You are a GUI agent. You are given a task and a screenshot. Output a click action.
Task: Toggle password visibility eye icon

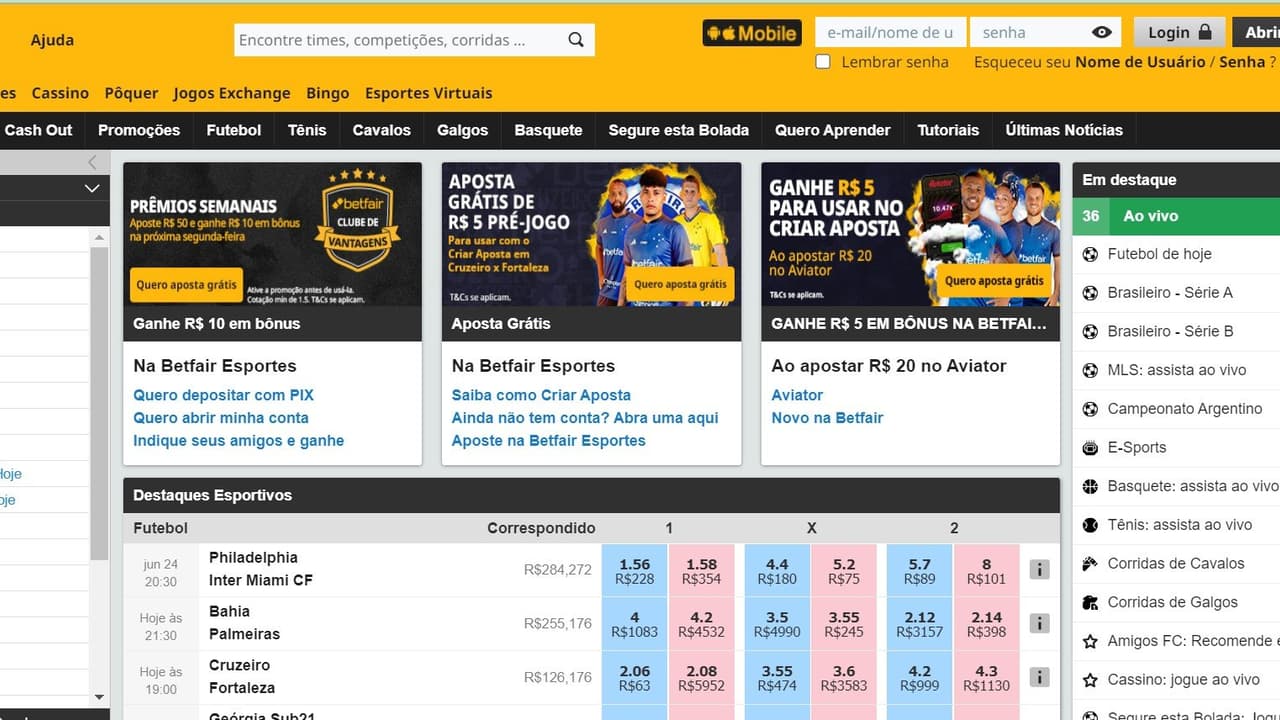click(1102, 33)
